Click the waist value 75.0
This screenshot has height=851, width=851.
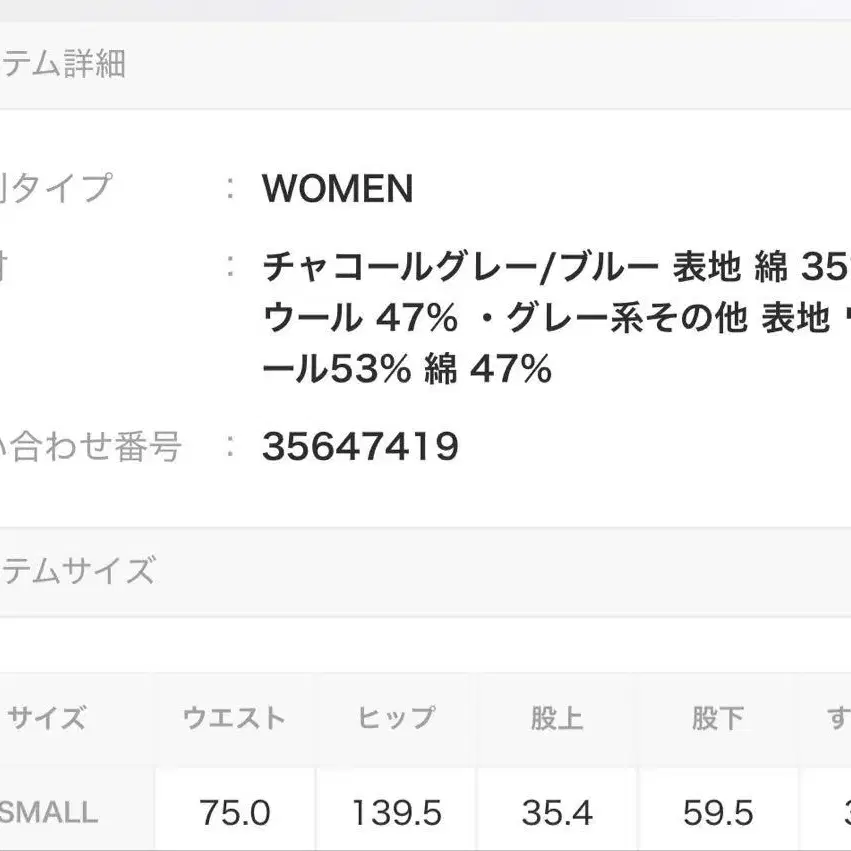tap(234, 814)
